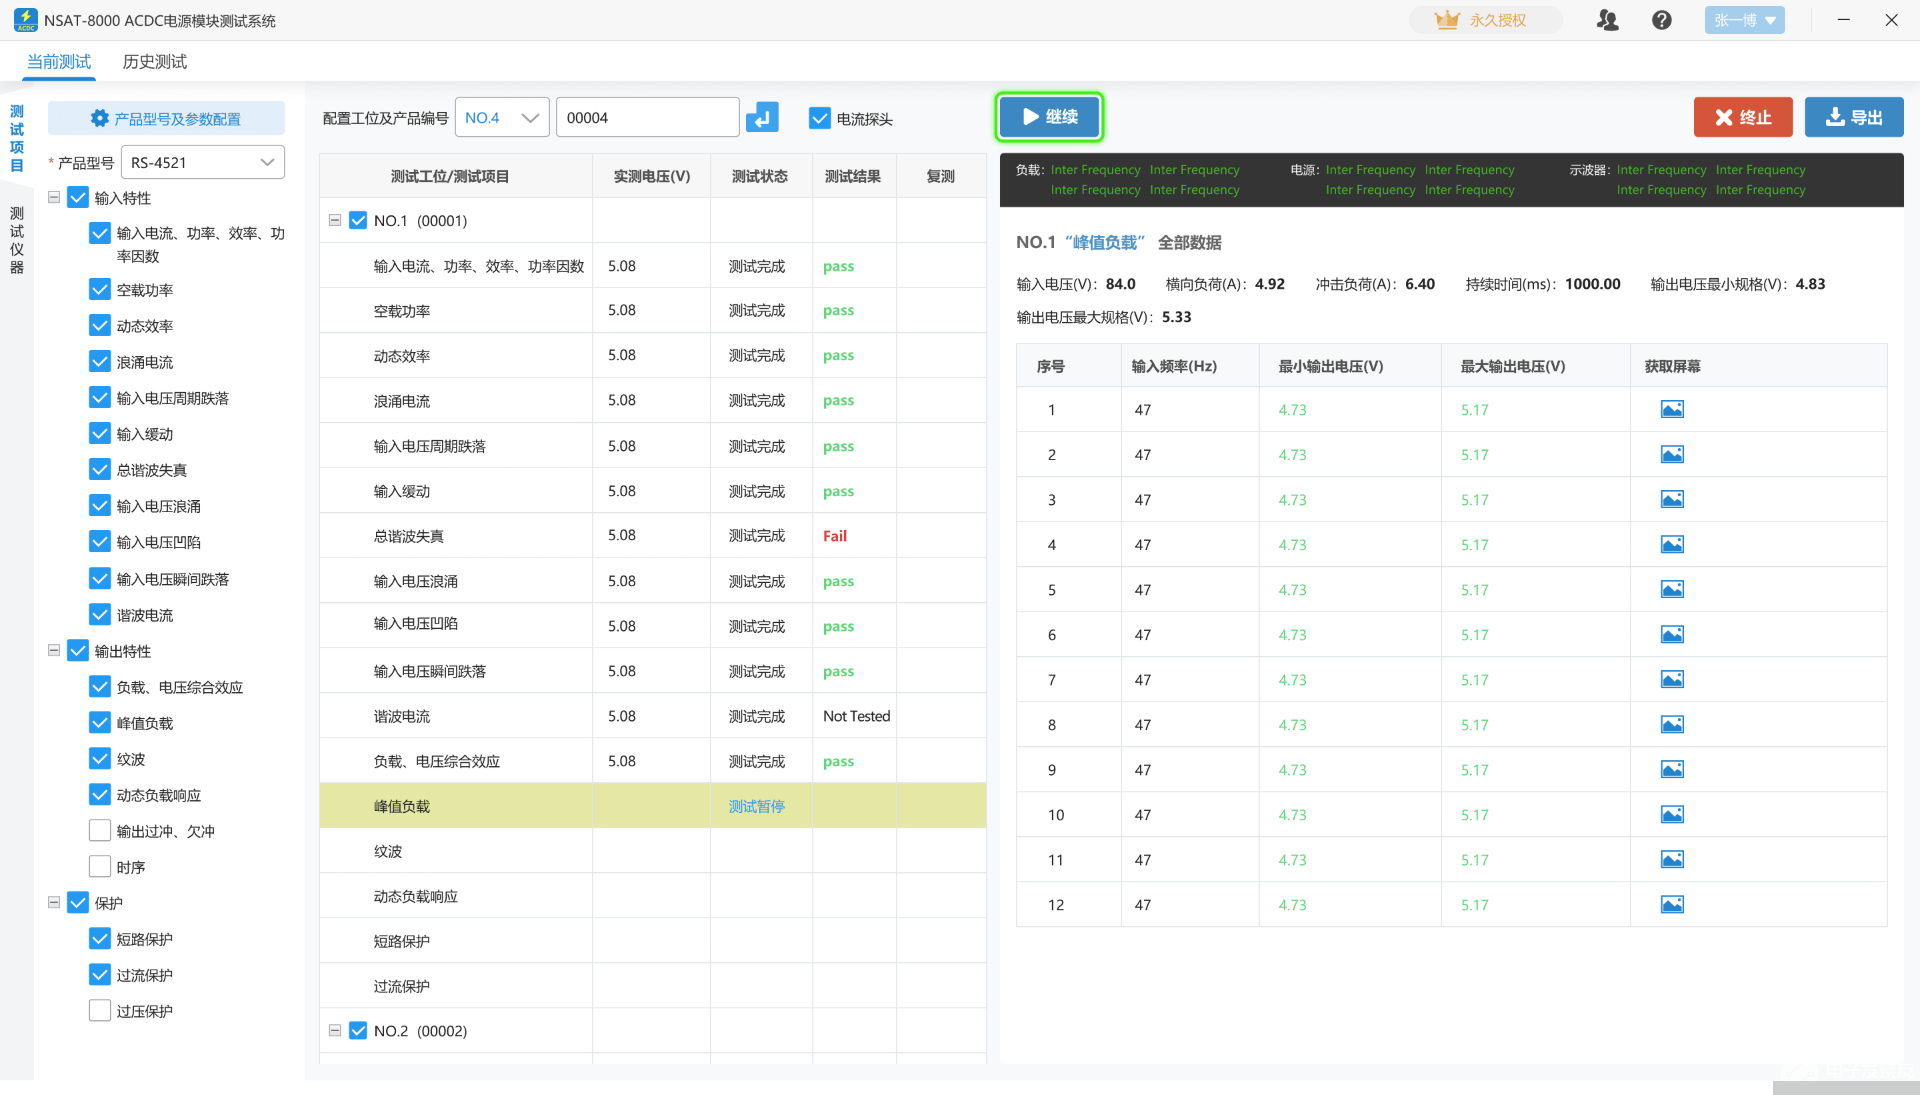
Task: View screenshot icon for row 3
Action: (x=1672, y=499)
